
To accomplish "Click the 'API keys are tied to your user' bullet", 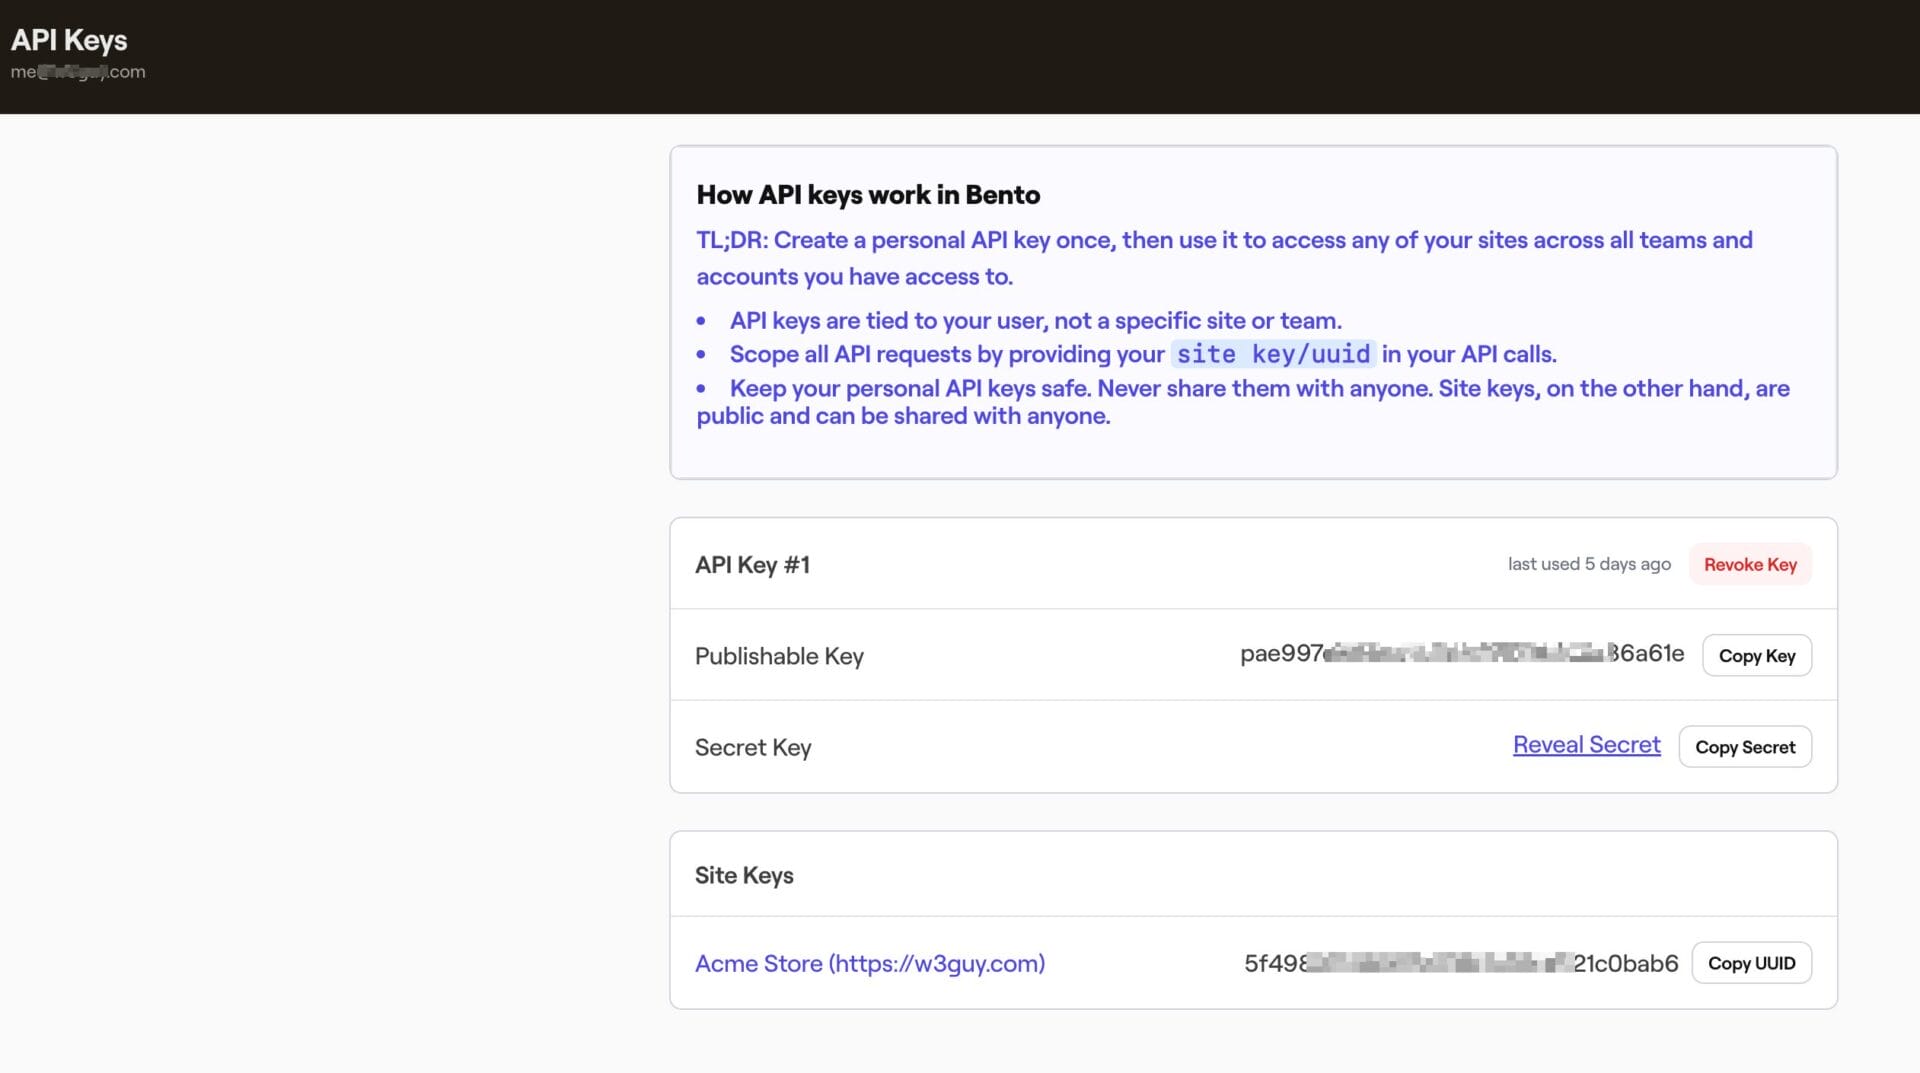I will click(1035, 321).
